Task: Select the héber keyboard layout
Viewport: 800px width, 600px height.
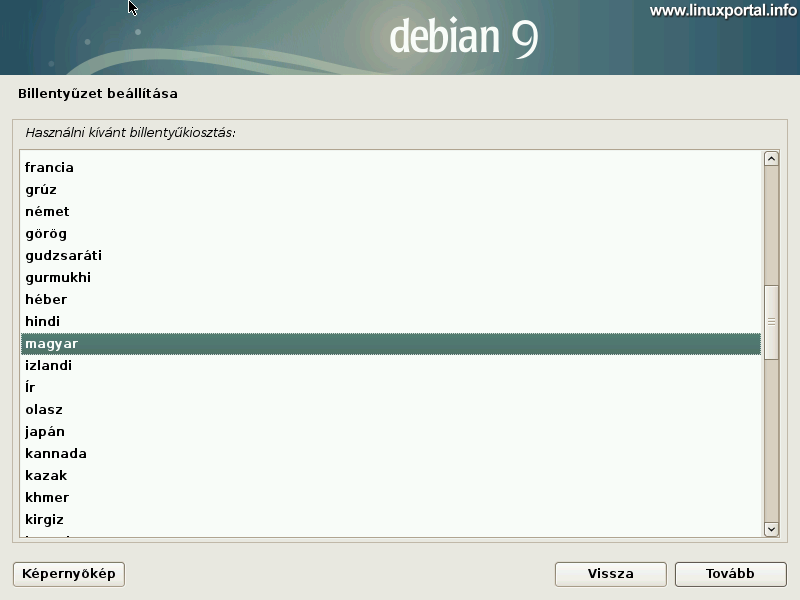Action: [391, 299]
